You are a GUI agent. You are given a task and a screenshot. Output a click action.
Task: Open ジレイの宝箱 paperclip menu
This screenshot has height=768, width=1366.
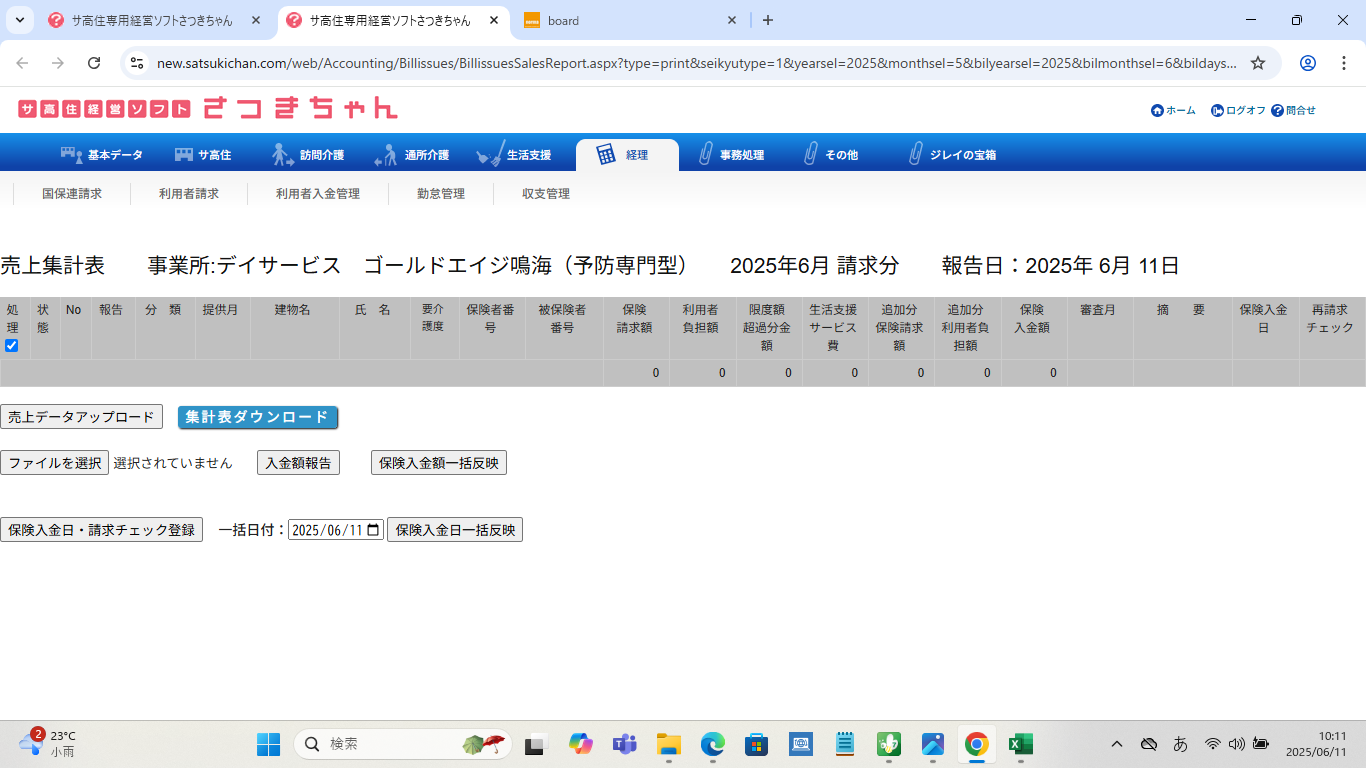point(914,155)
